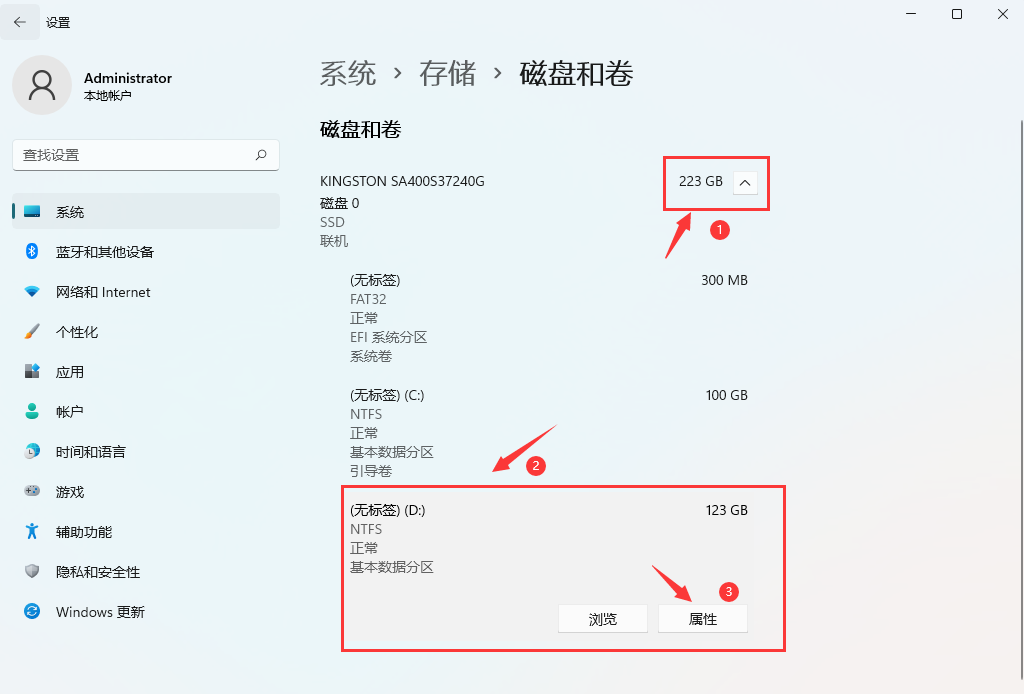Click the back arrow at top left
Viewport: 1024px width, 694px height.
coord(20,21)
